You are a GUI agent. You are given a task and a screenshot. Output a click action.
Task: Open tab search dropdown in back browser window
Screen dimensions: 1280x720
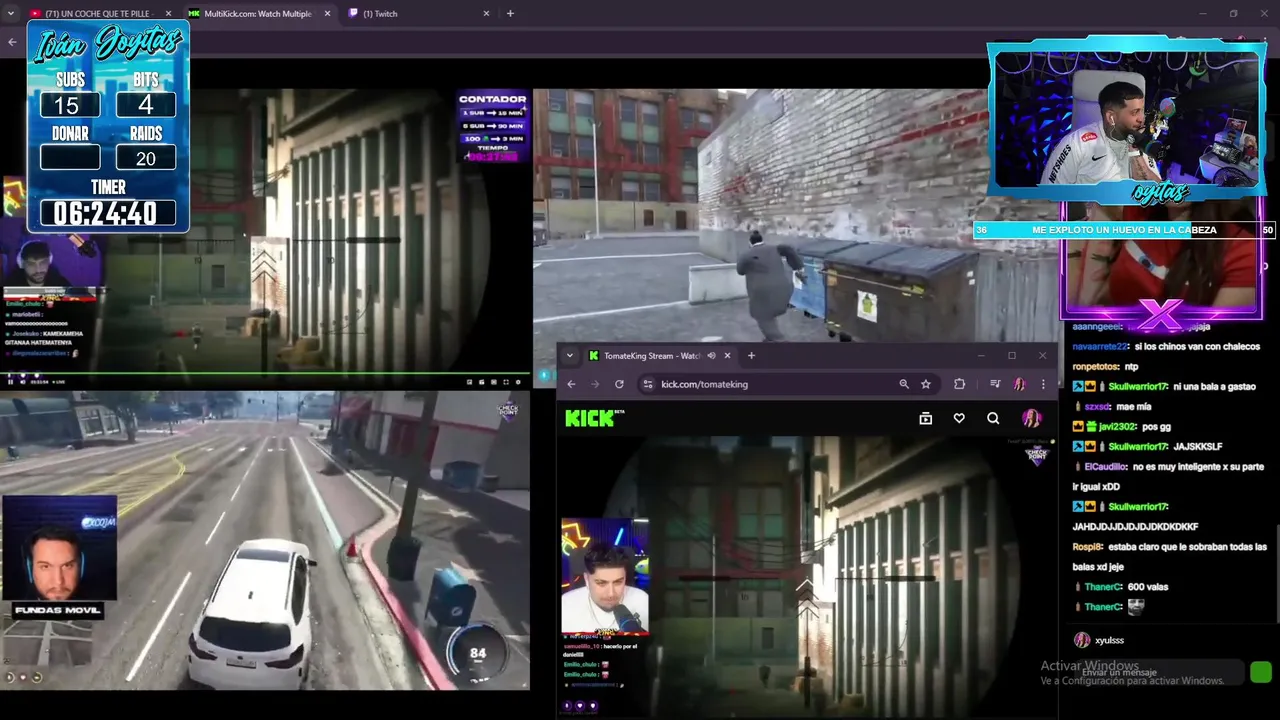[x=11, y=13]
